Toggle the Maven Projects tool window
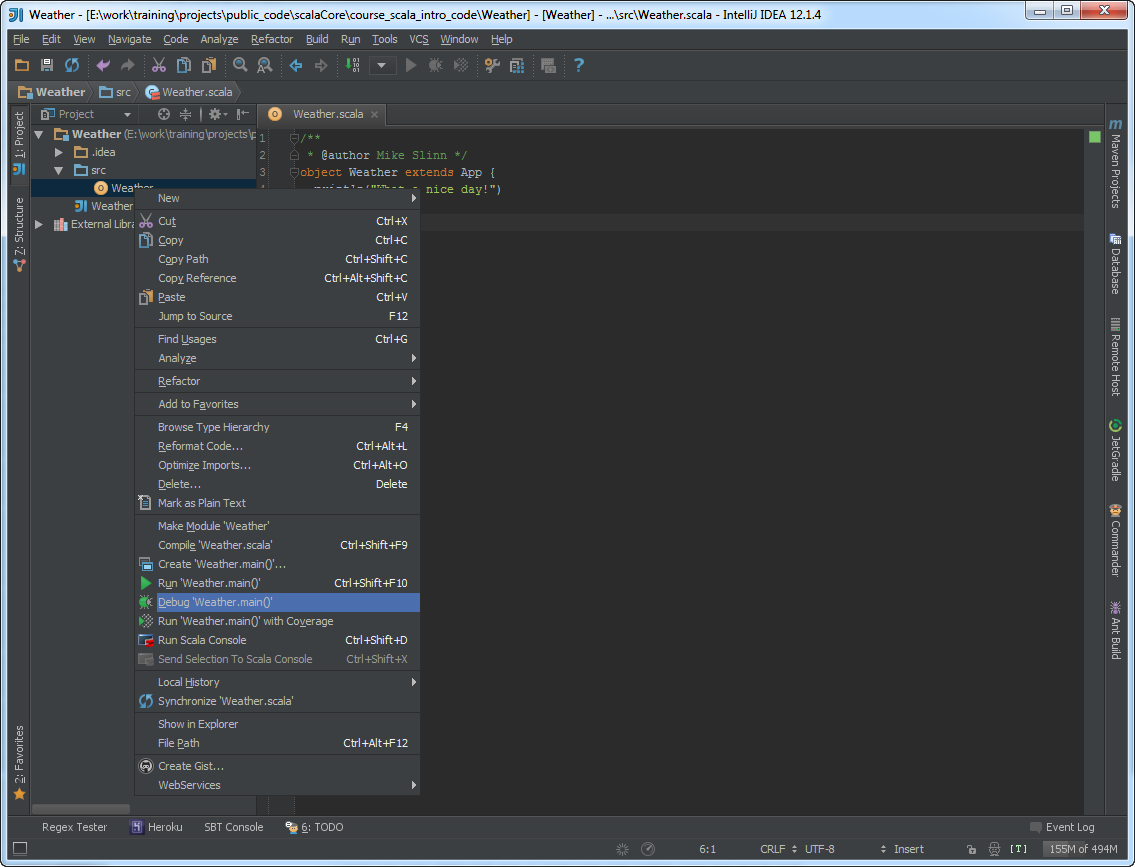The image size is (1135, 867). (x=1115, y=164)
